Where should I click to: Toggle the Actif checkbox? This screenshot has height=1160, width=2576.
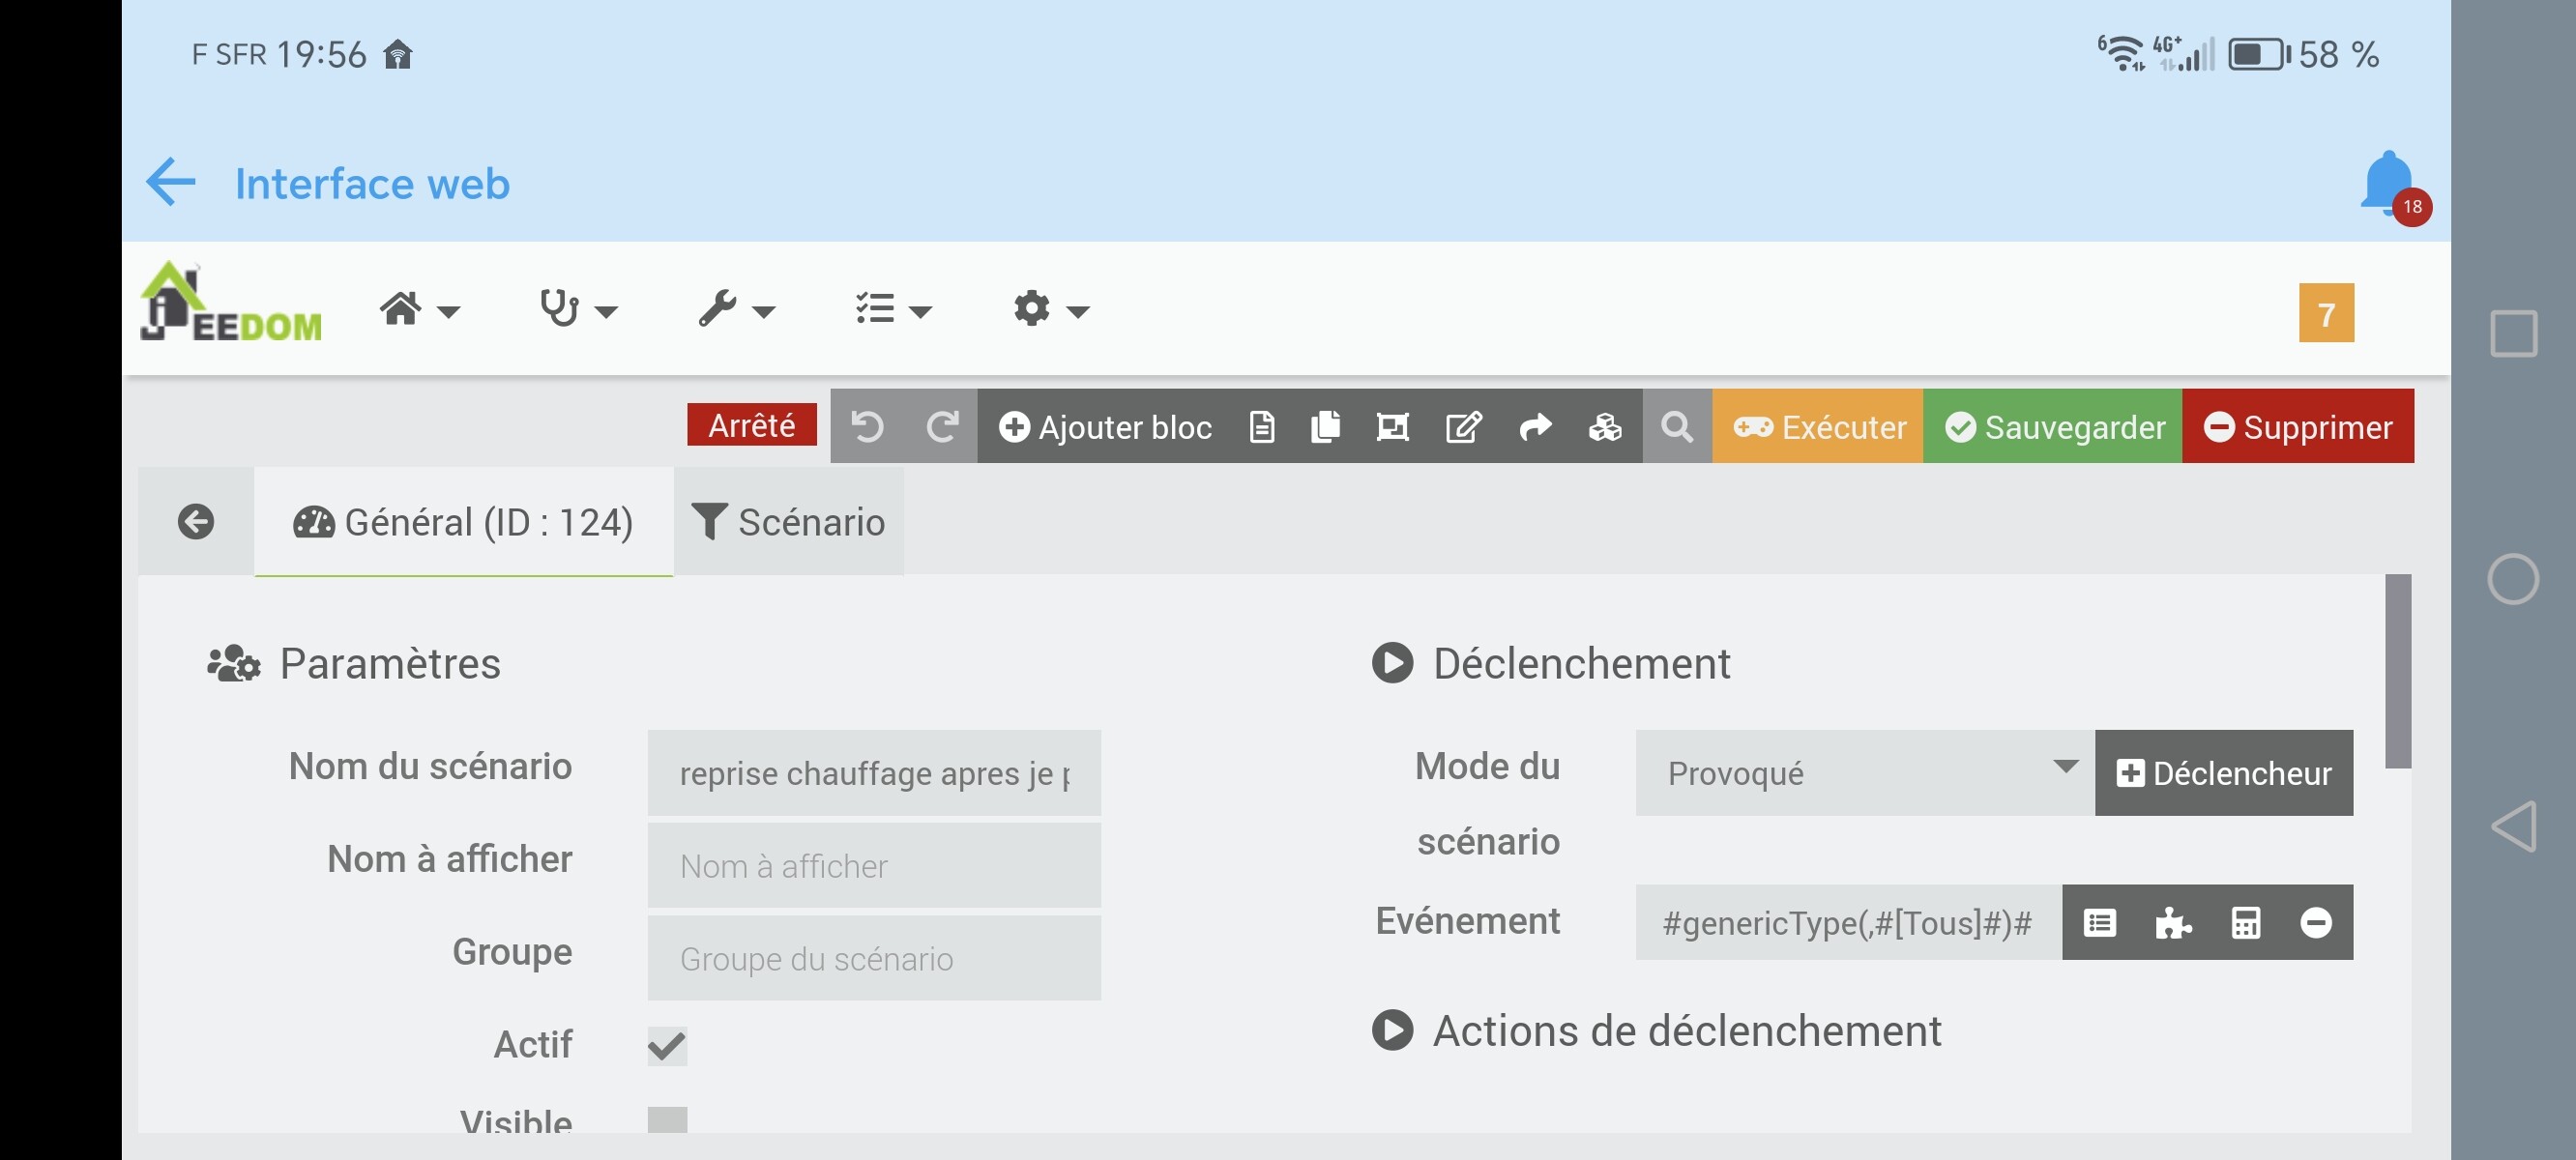pyautogui.click(x=667, y=1046)
